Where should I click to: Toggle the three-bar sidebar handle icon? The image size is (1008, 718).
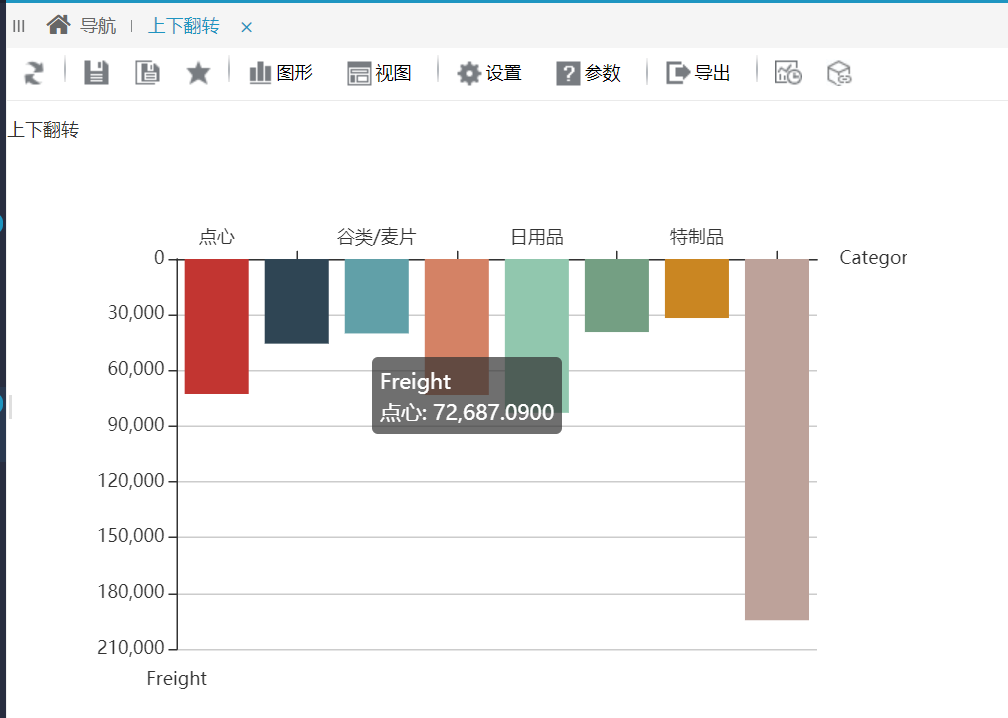pyautogui.click(x=19, y=26)
